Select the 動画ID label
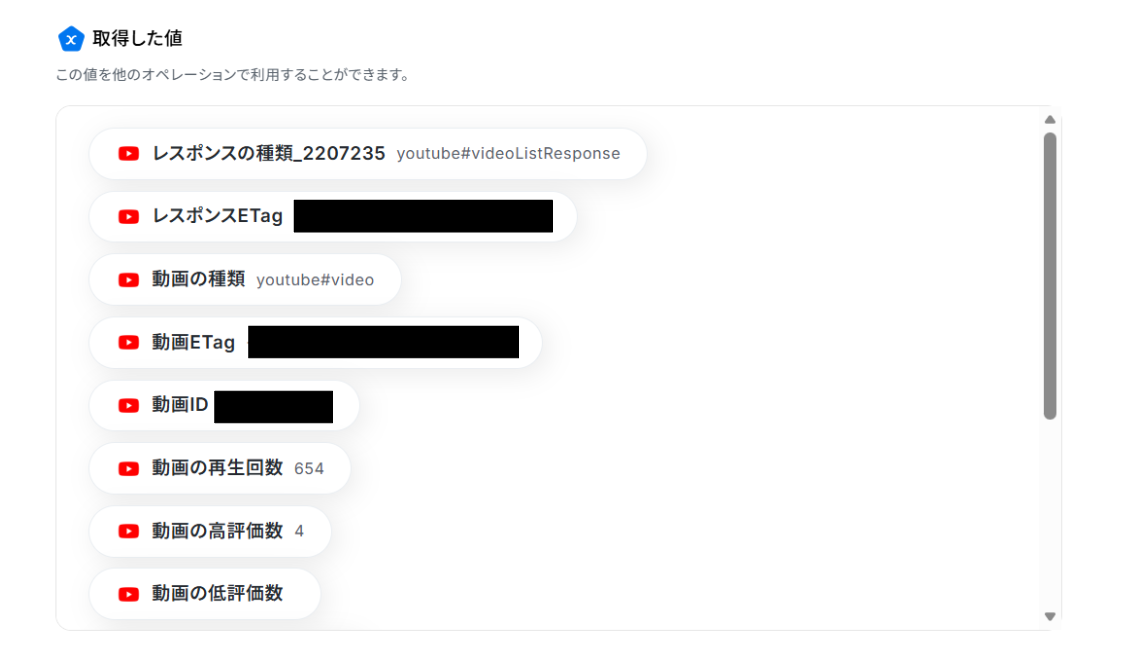The height and width of the screenshot is (656, 1133). pyautogui.click(x=180, y=405)
